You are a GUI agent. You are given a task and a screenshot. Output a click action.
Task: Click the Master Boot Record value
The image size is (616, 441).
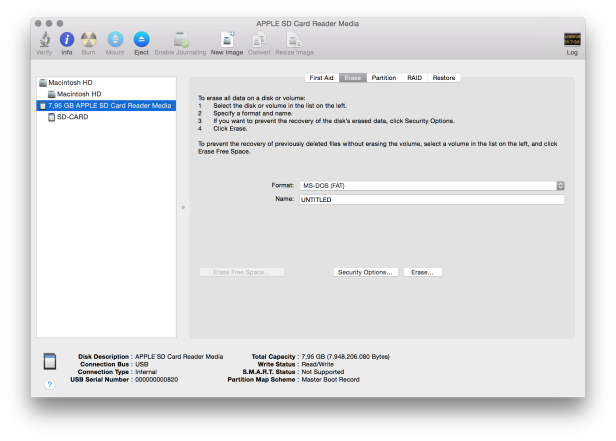(x=330, y=379)
